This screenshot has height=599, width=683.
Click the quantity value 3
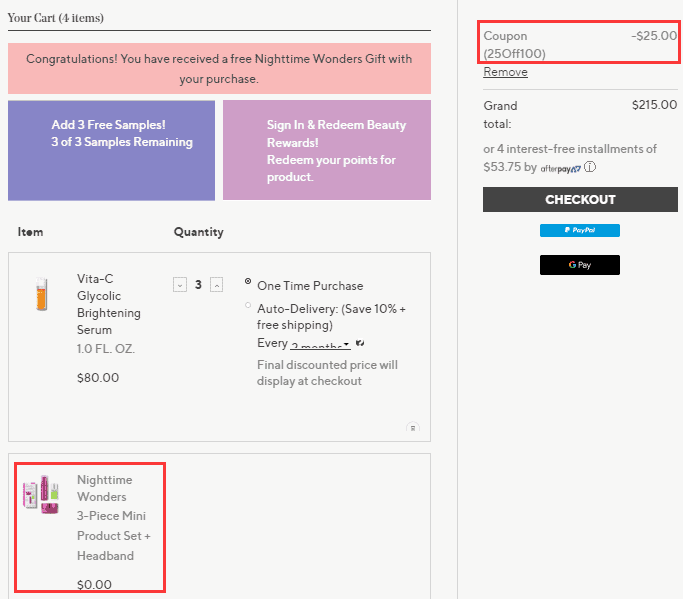tap(198, 285)
